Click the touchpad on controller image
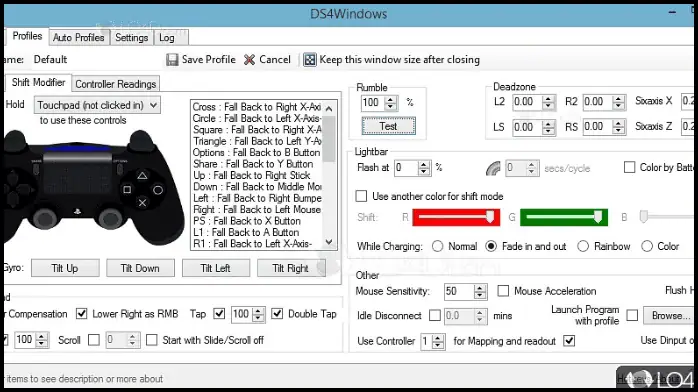Screen dimensions: 698x392 point(77,177)
